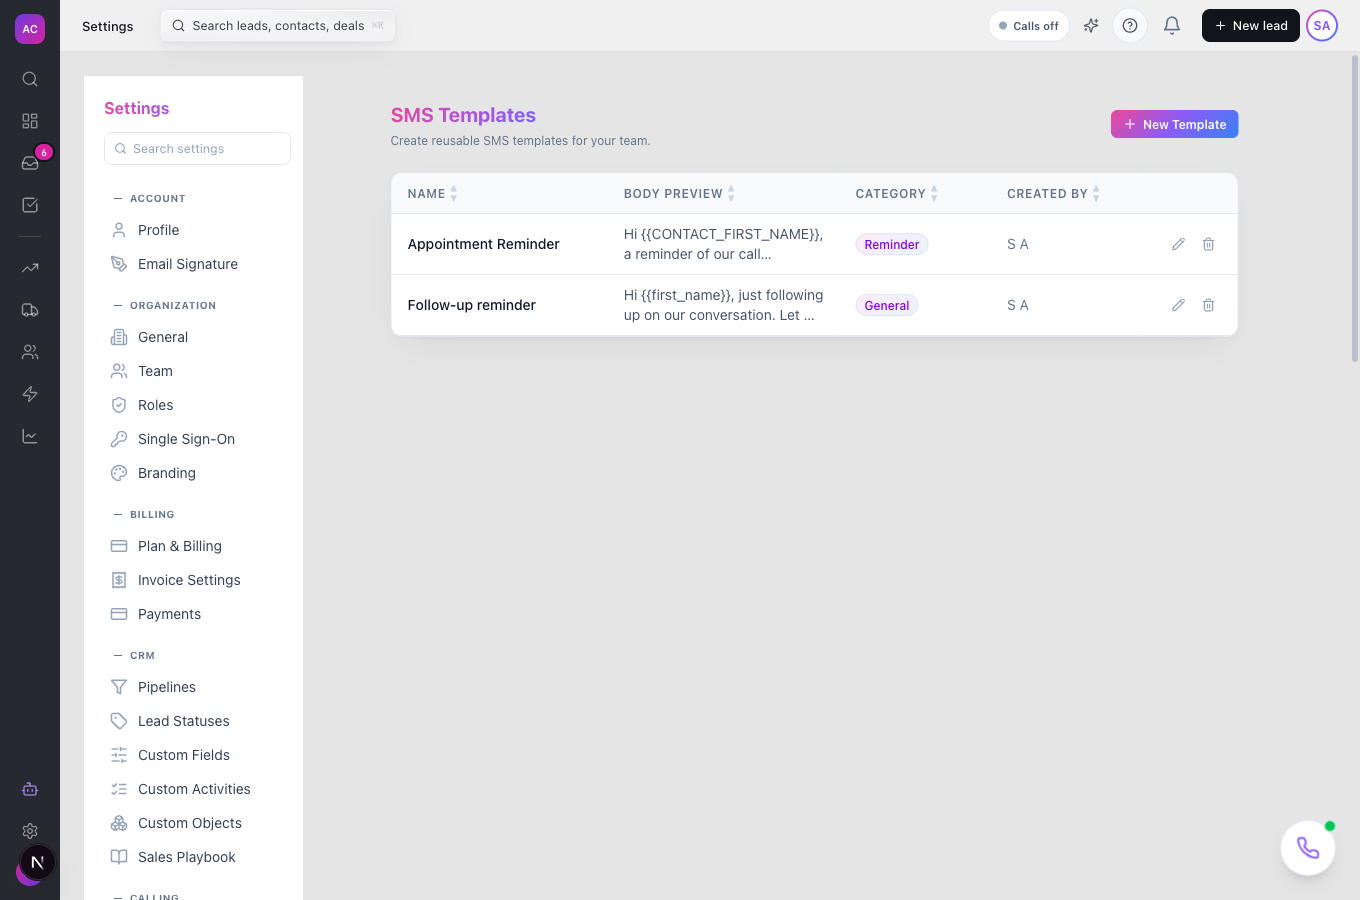Open the floating phone dialer button
1360x900 pixels.
[1308, 848]
